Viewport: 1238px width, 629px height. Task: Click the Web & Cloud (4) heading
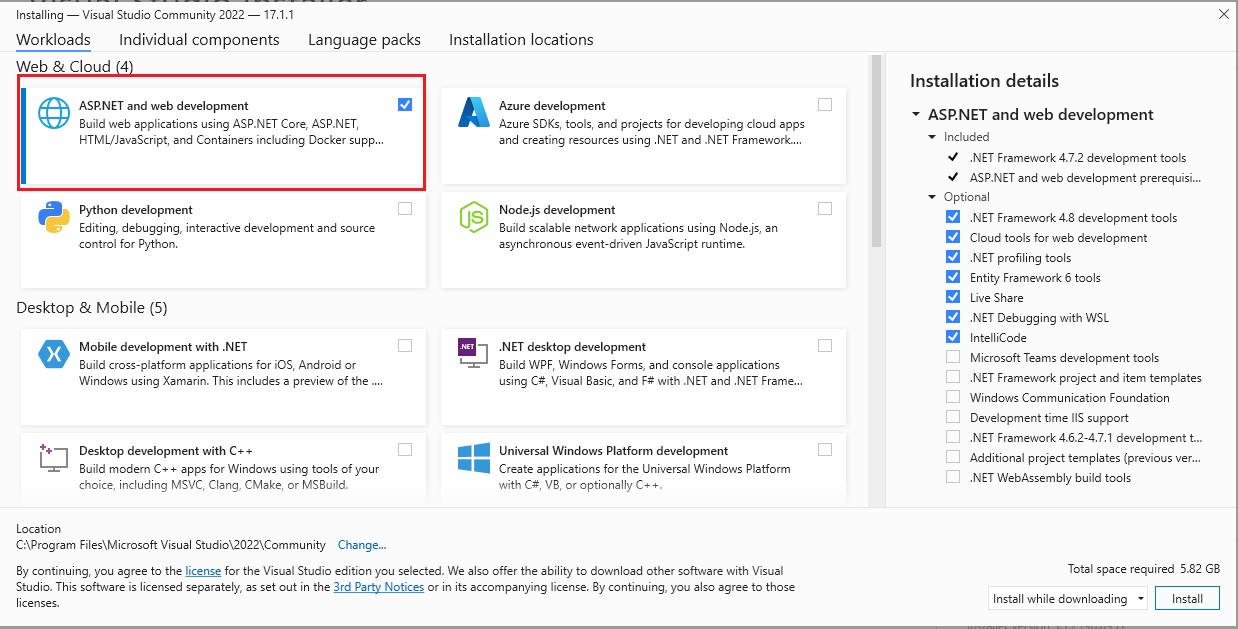point(75,67)
